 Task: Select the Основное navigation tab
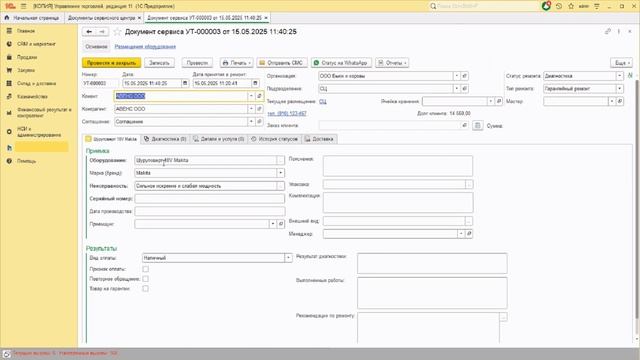[x=96, y=47]
